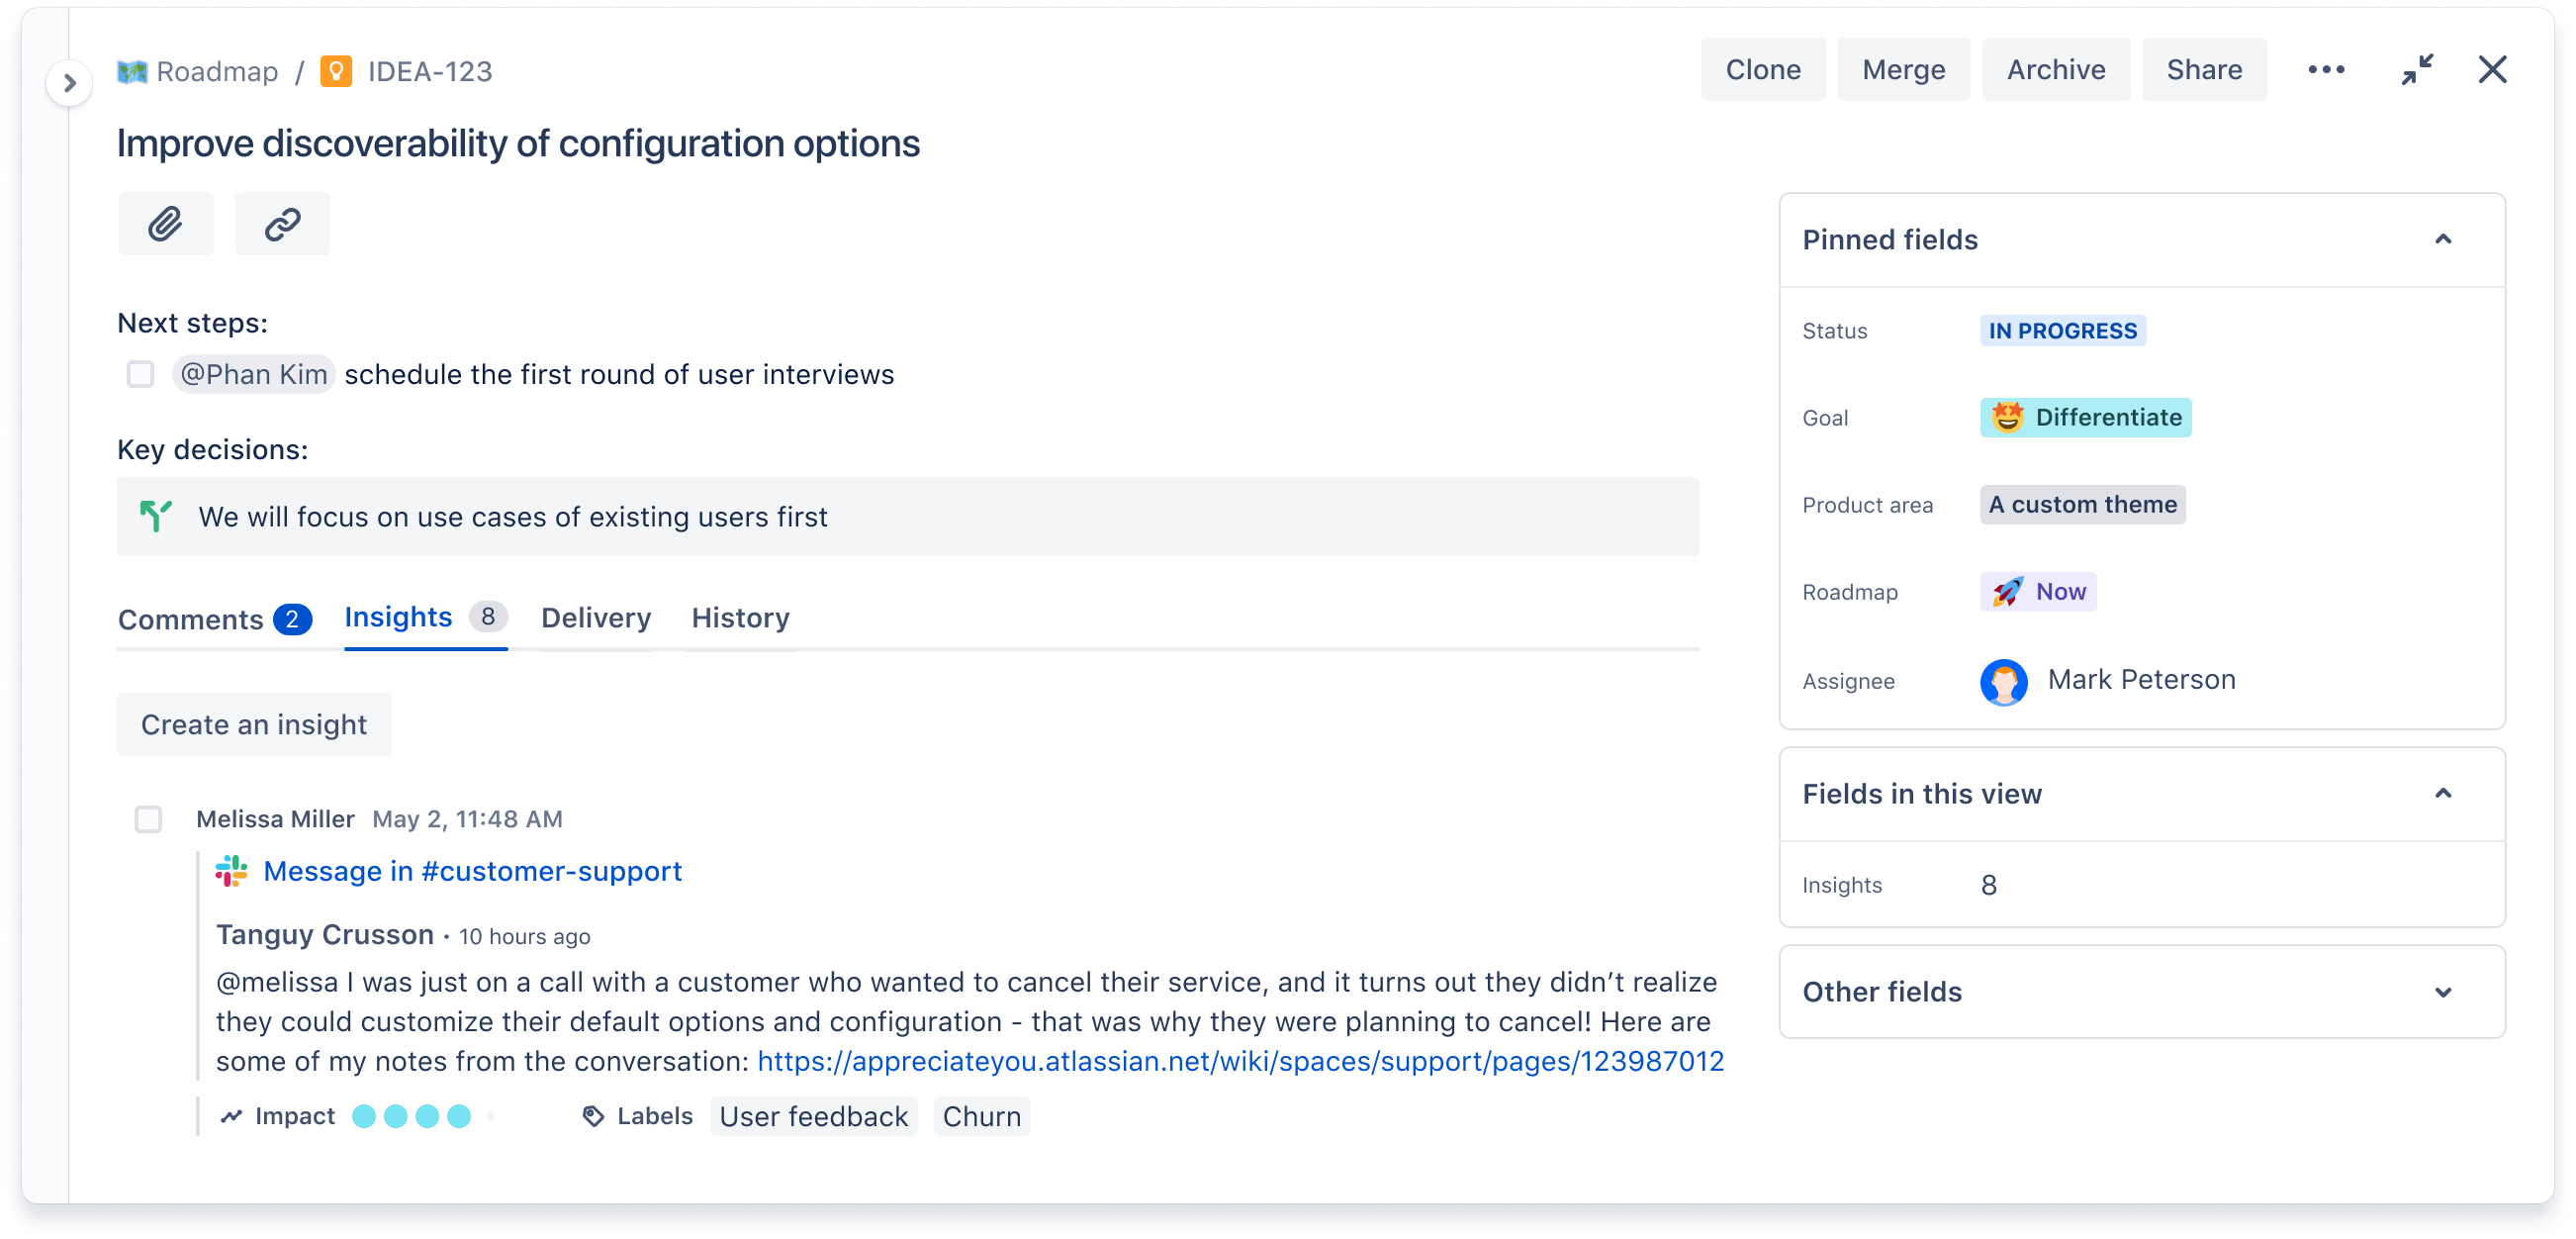Expand the Other fields section
The height and width of the screenshot is (1239, 2576).
click(2444, 992)
